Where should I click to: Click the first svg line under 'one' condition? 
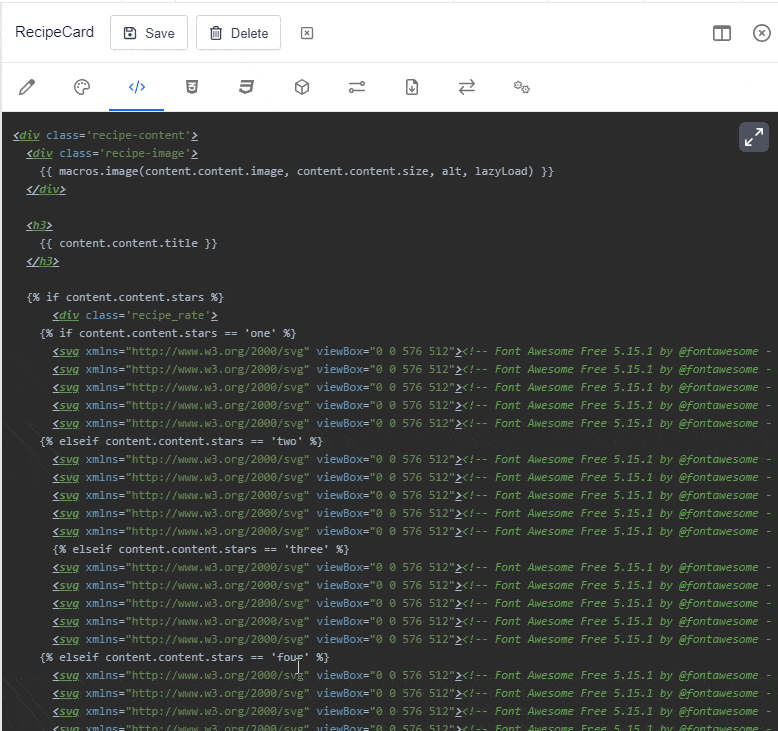click(412, 351)
